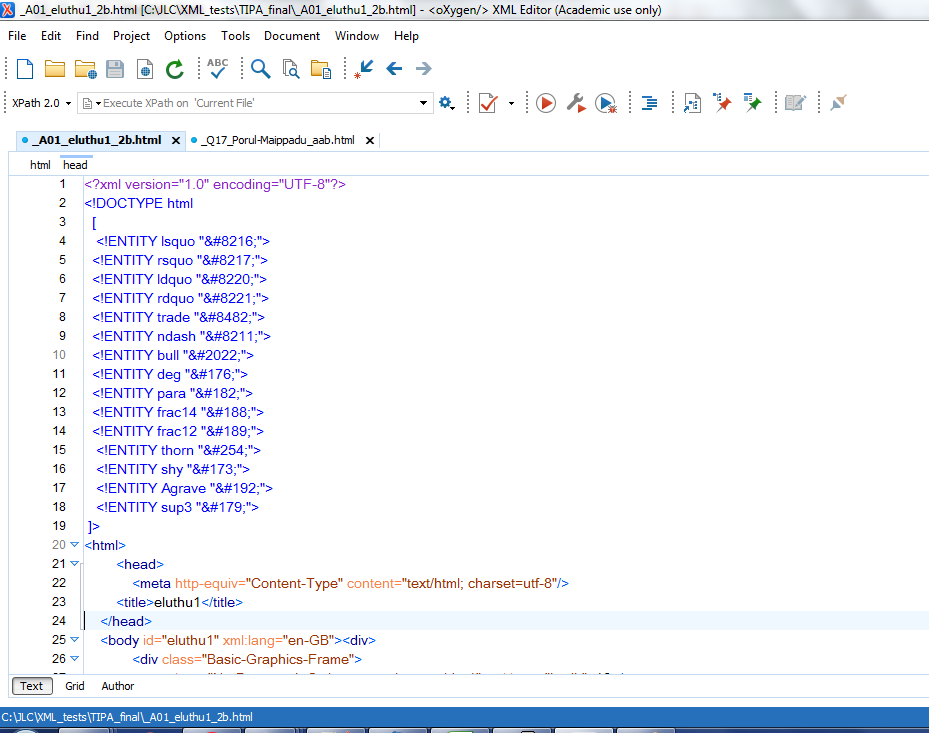Switch to Grid editing mode
This screenshot has height=733, width=929.
pyautogui.click(x=75, y=686)
